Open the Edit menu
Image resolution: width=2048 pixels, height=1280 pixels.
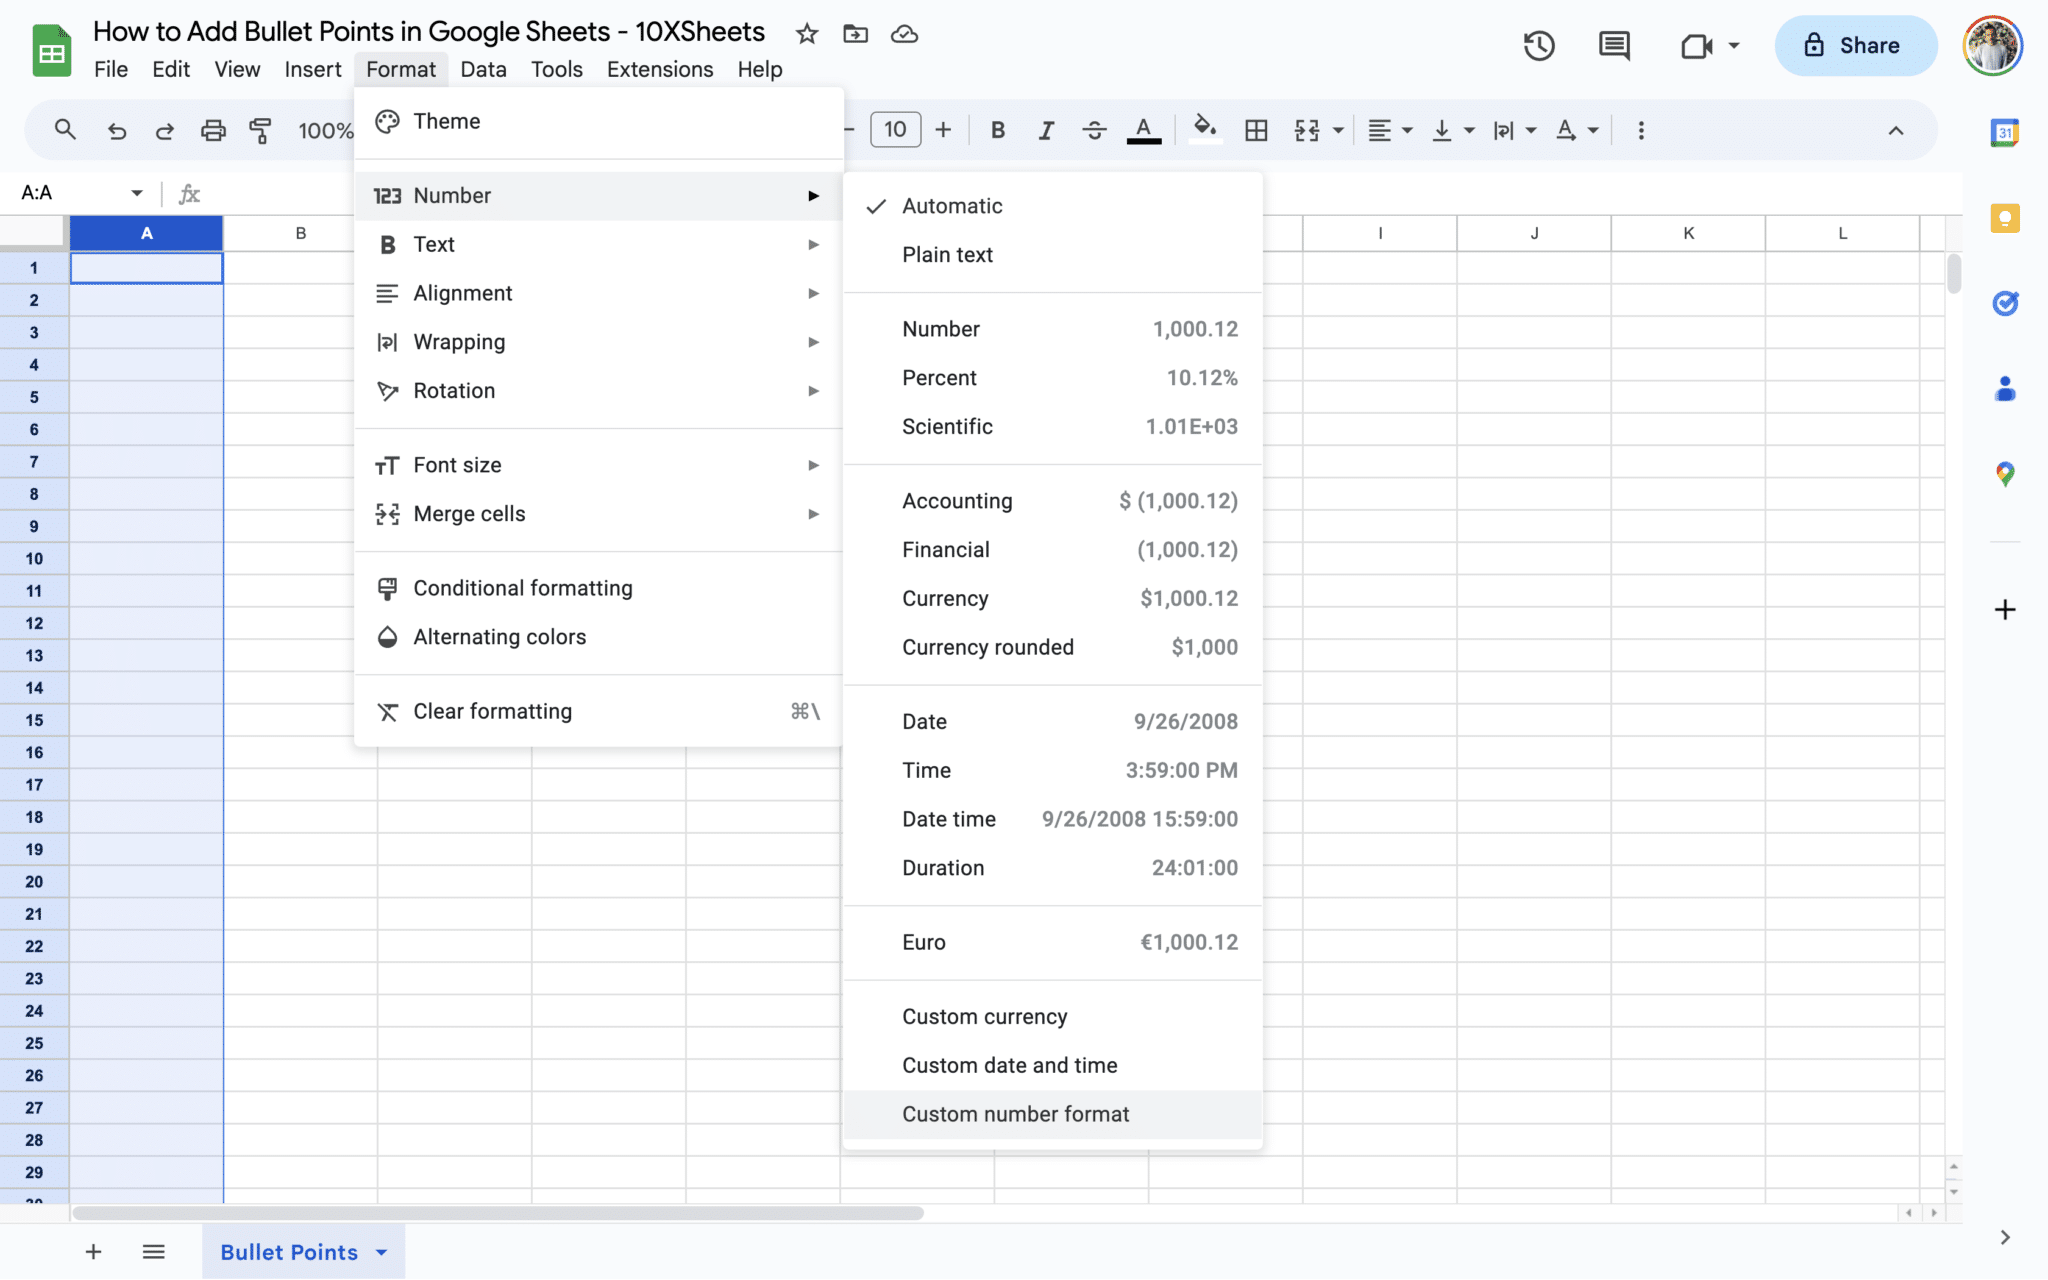[x=171, y=69]
